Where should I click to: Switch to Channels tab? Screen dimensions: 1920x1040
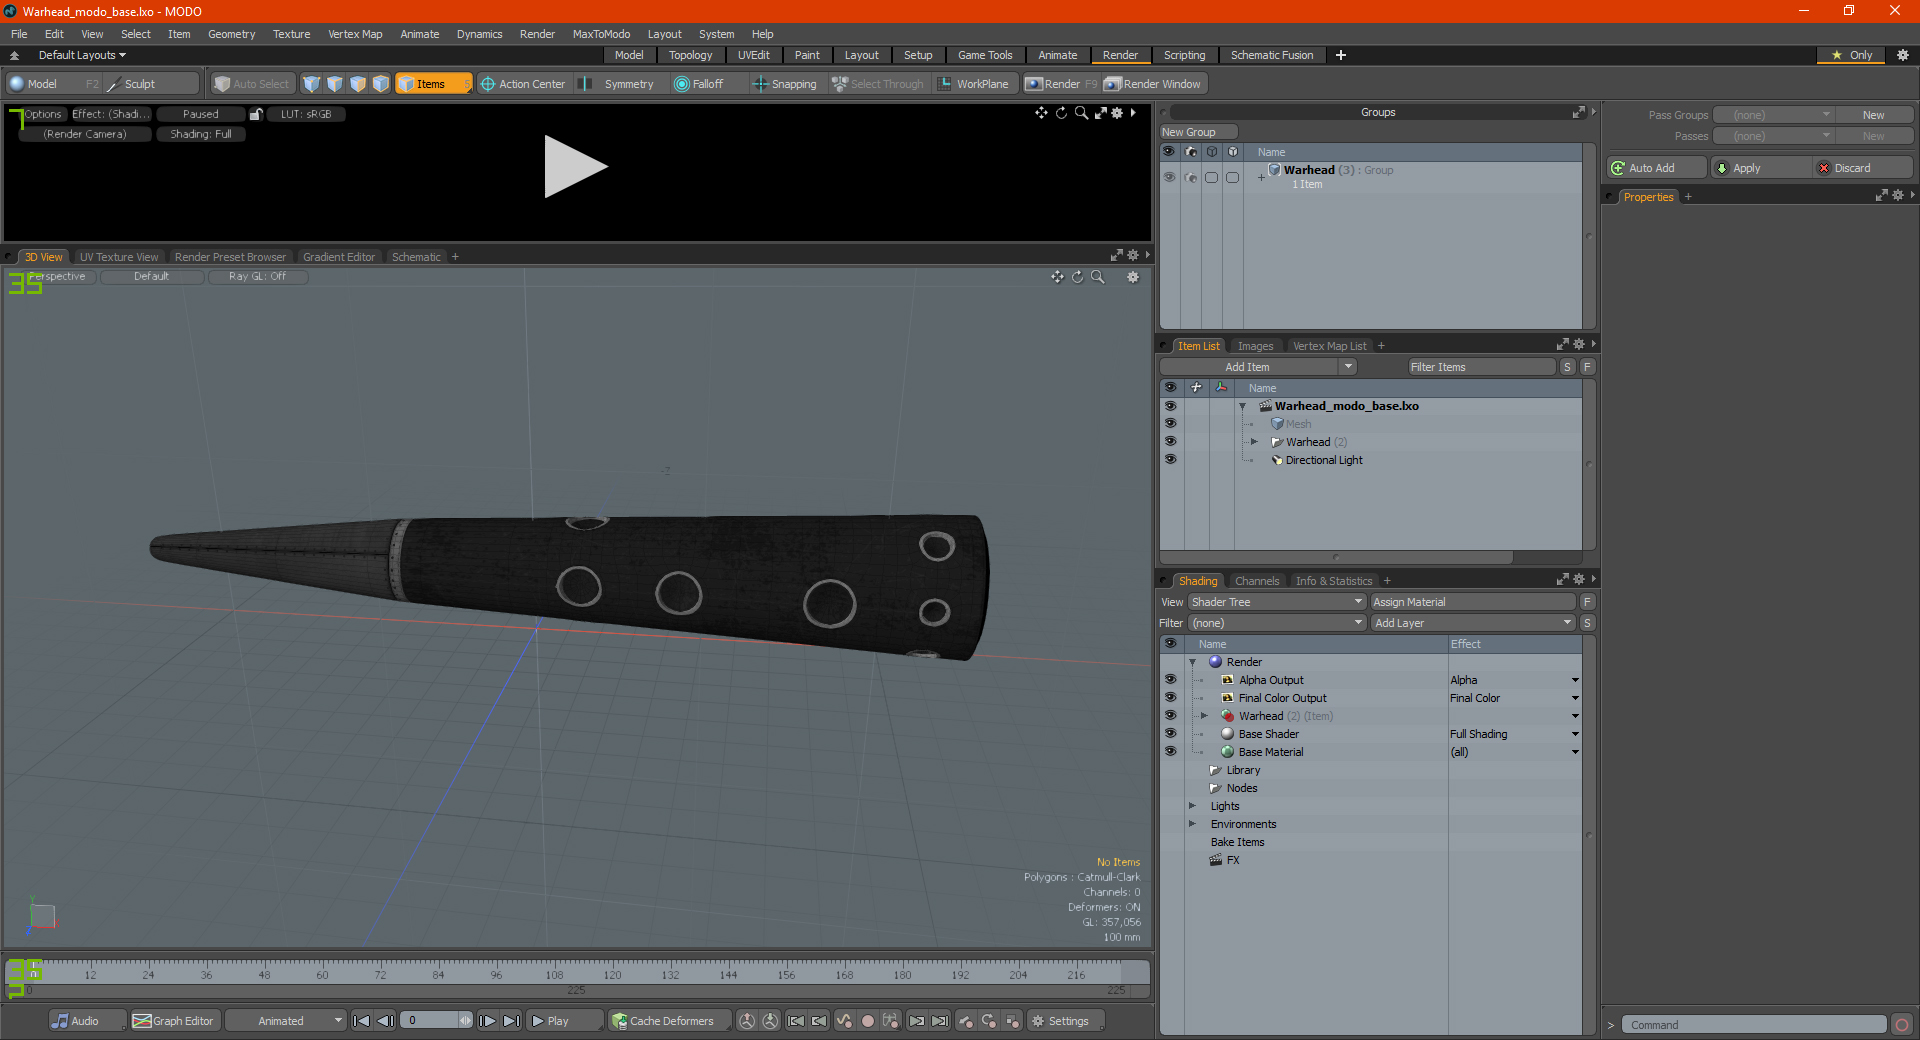(1257, 581)
